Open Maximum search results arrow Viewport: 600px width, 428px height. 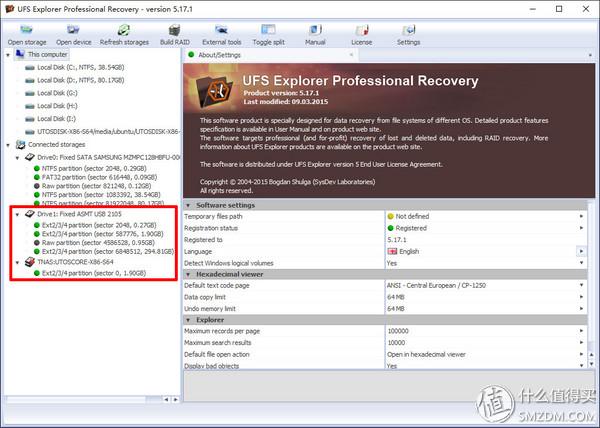point(581,343)
